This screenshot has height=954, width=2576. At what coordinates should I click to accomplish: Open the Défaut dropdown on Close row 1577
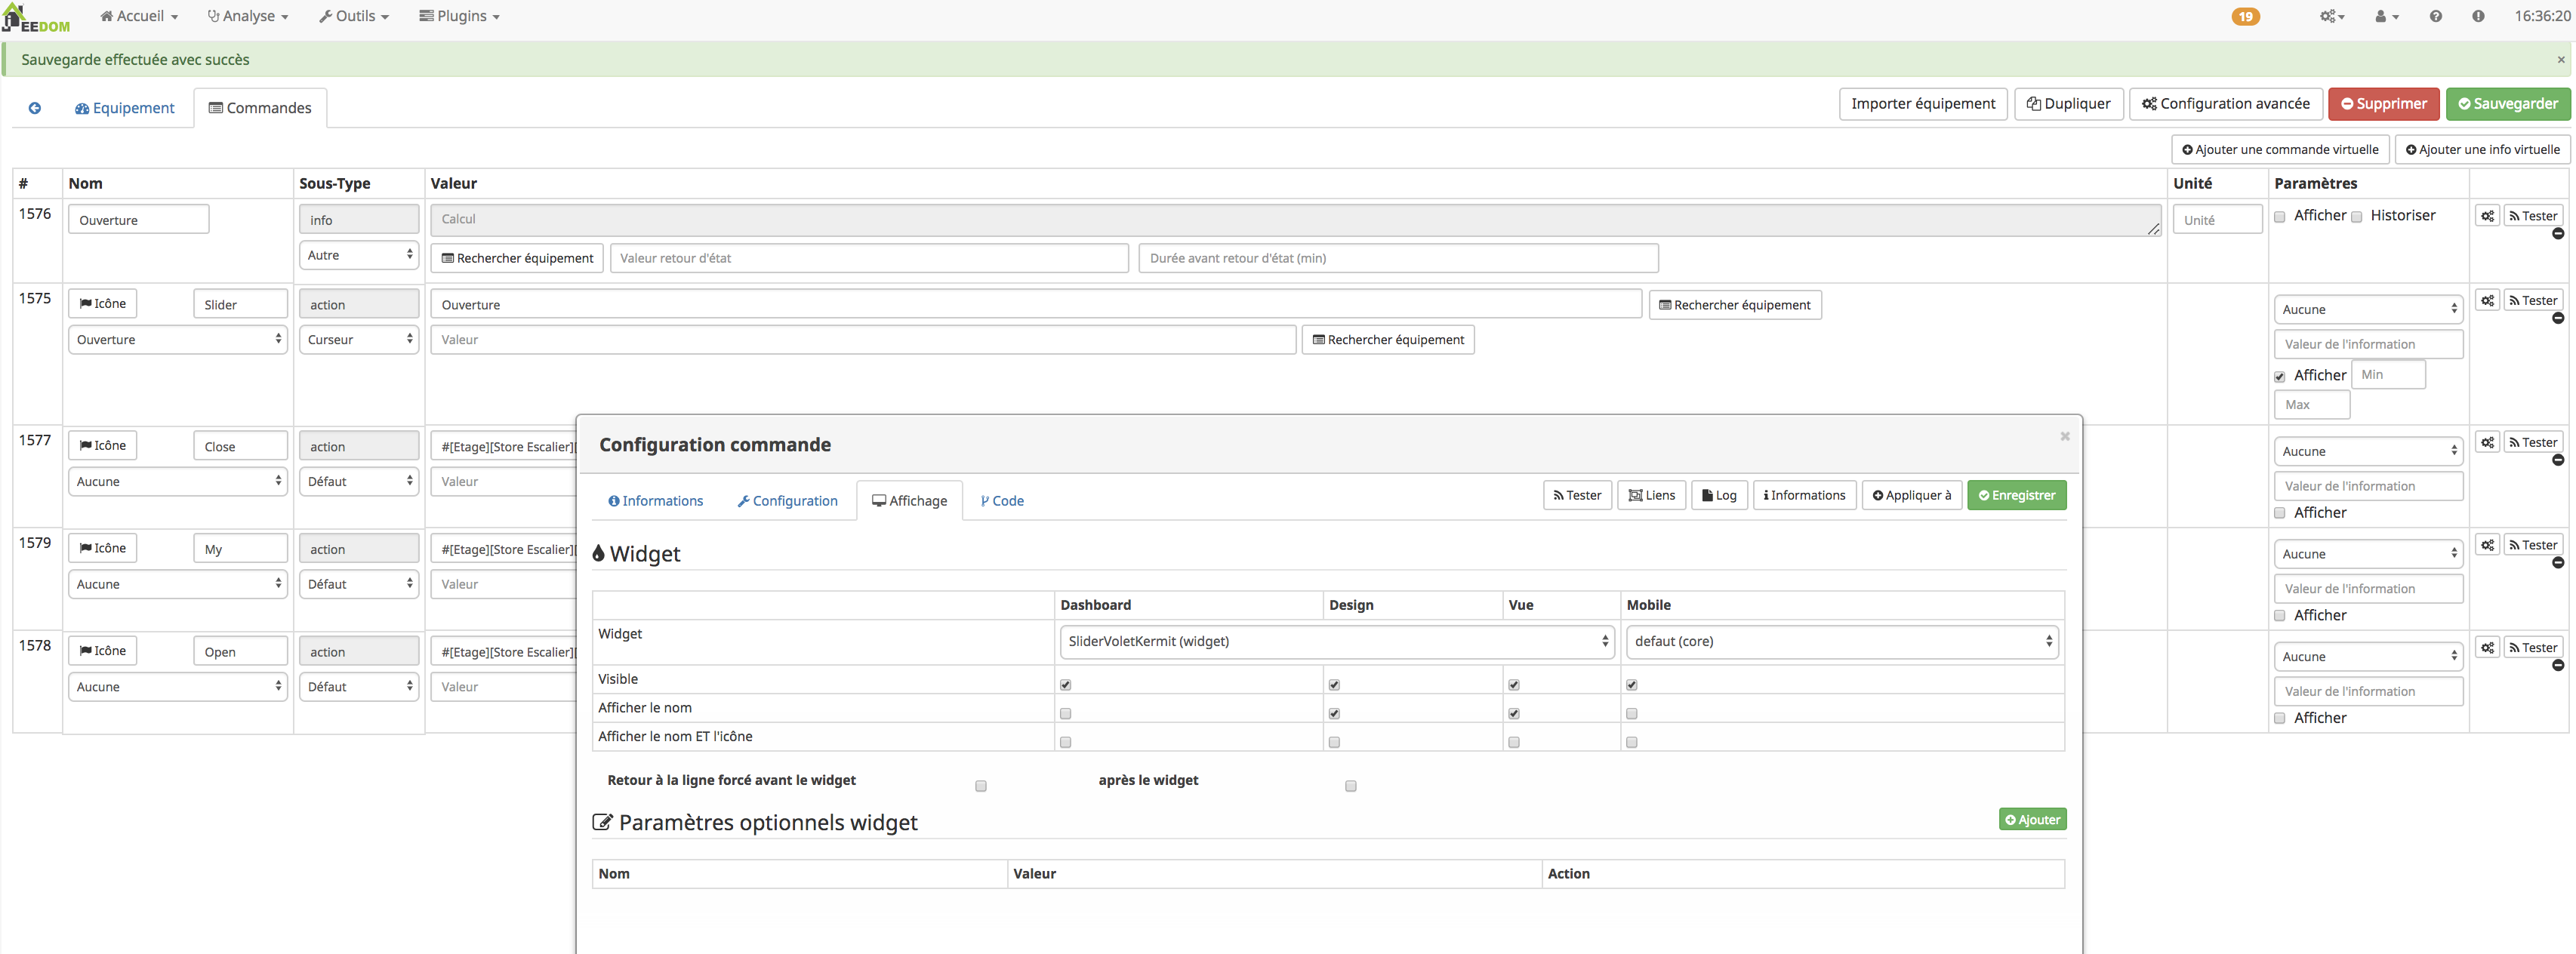point(359,482)
